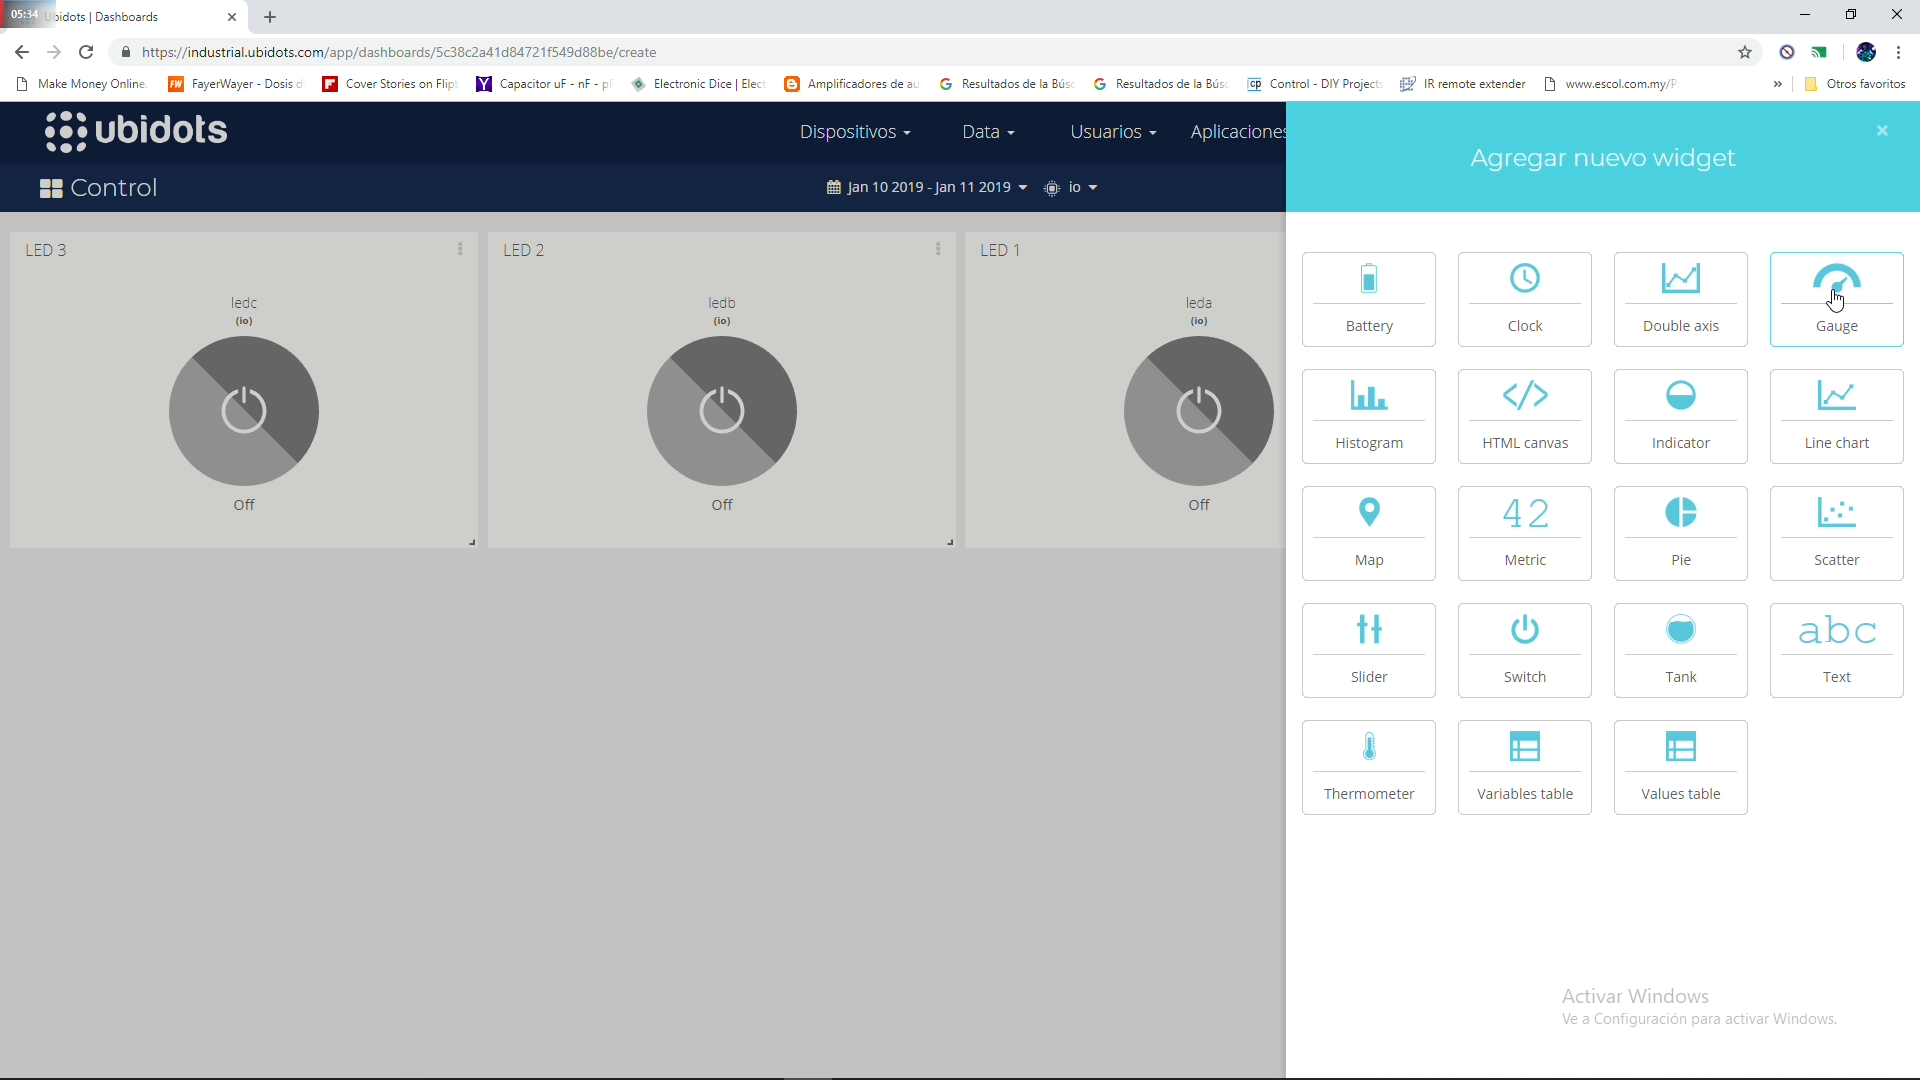The image size is (1920, 1080).
Task: Select the Clock widget
Action: pos(1524,298)
